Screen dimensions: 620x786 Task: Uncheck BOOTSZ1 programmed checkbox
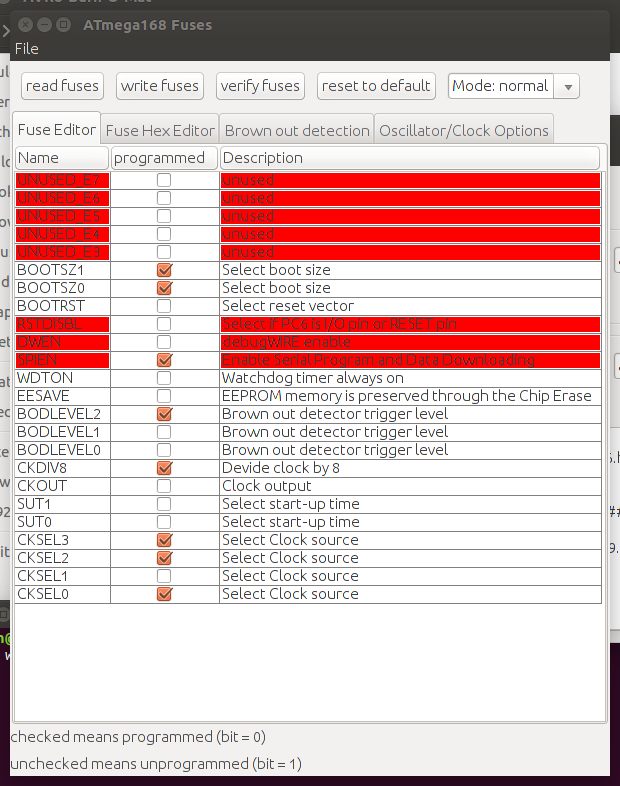point(164,270)
